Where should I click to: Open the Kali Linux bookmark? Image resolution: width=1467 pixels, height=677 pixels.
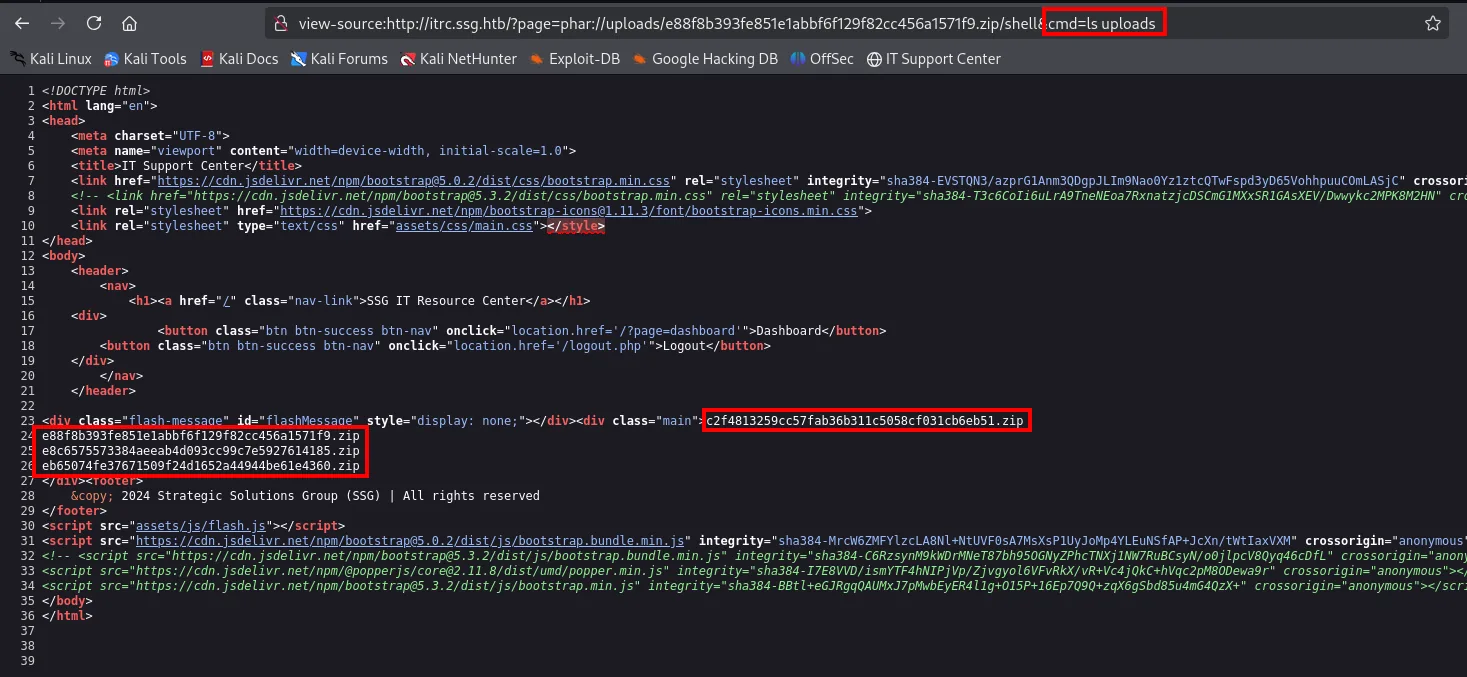click(x=51, y=59)
